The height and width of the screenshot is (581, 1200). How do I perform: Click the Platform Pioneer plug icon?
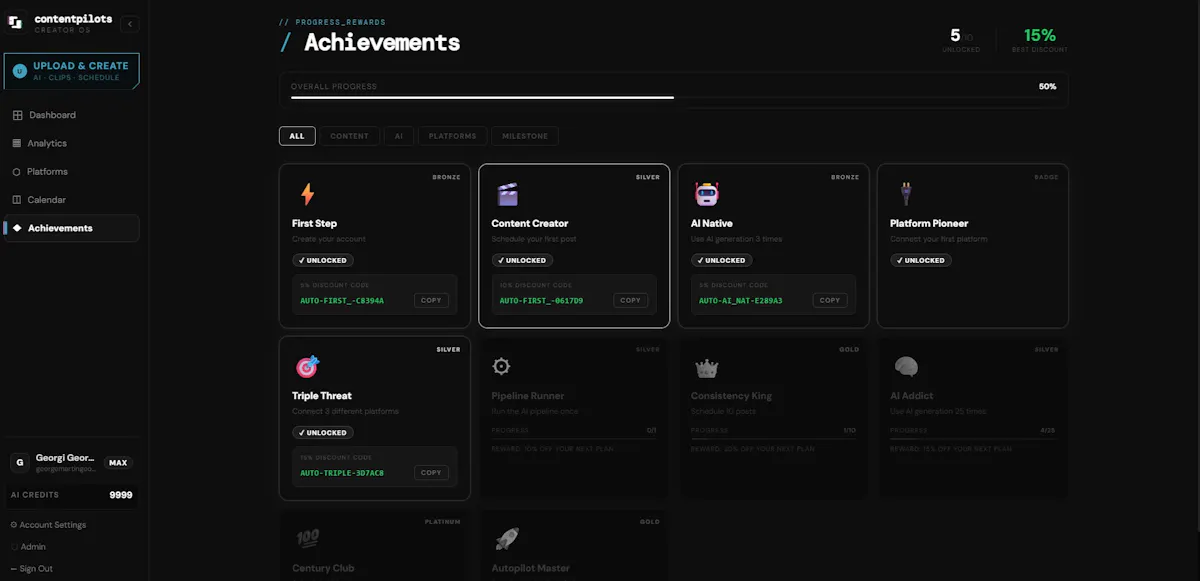pyautogui.click(x=906, y=194)
